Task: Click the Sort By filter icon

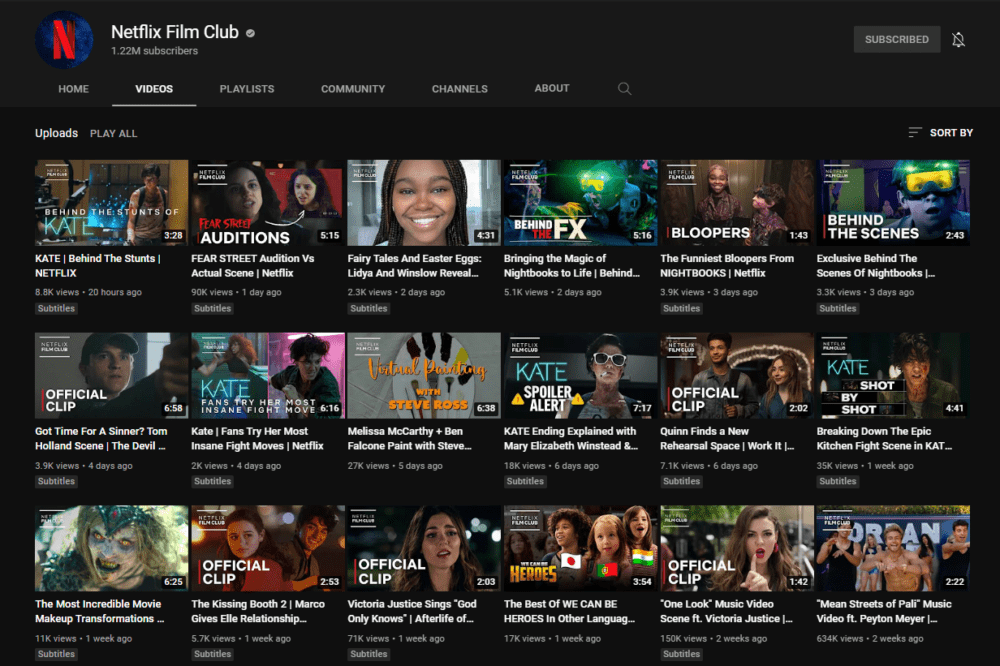Action: [x=913, y=131]
